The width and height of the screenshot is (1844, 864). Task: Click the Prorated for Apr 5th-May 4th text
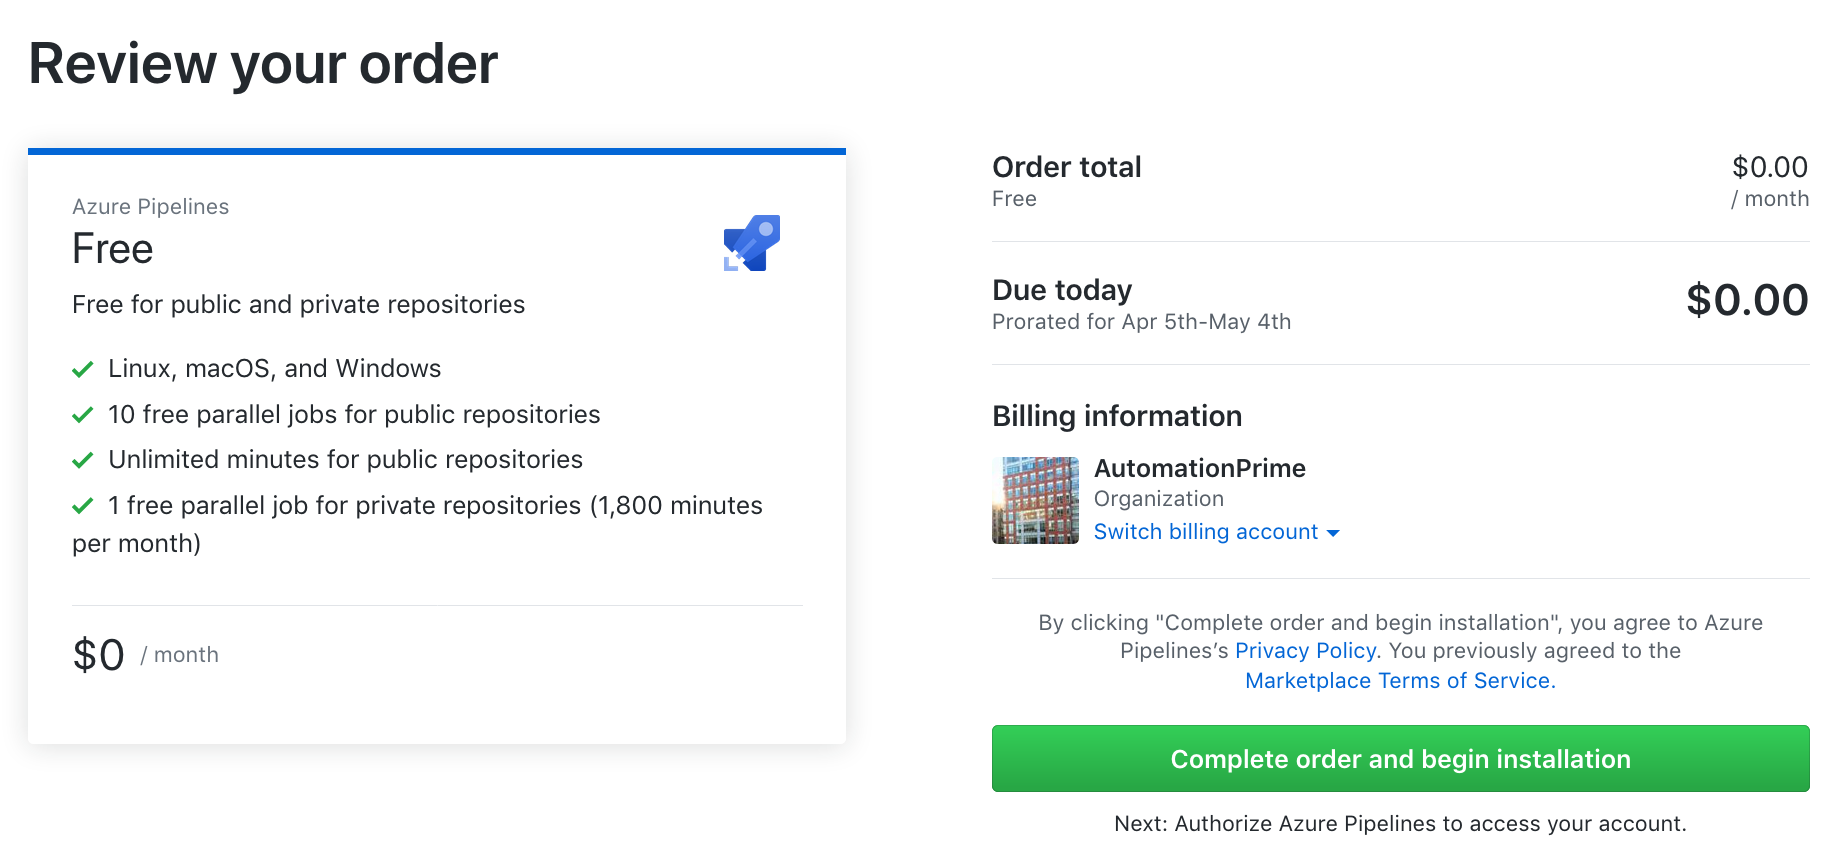(x=1141, y=322)
